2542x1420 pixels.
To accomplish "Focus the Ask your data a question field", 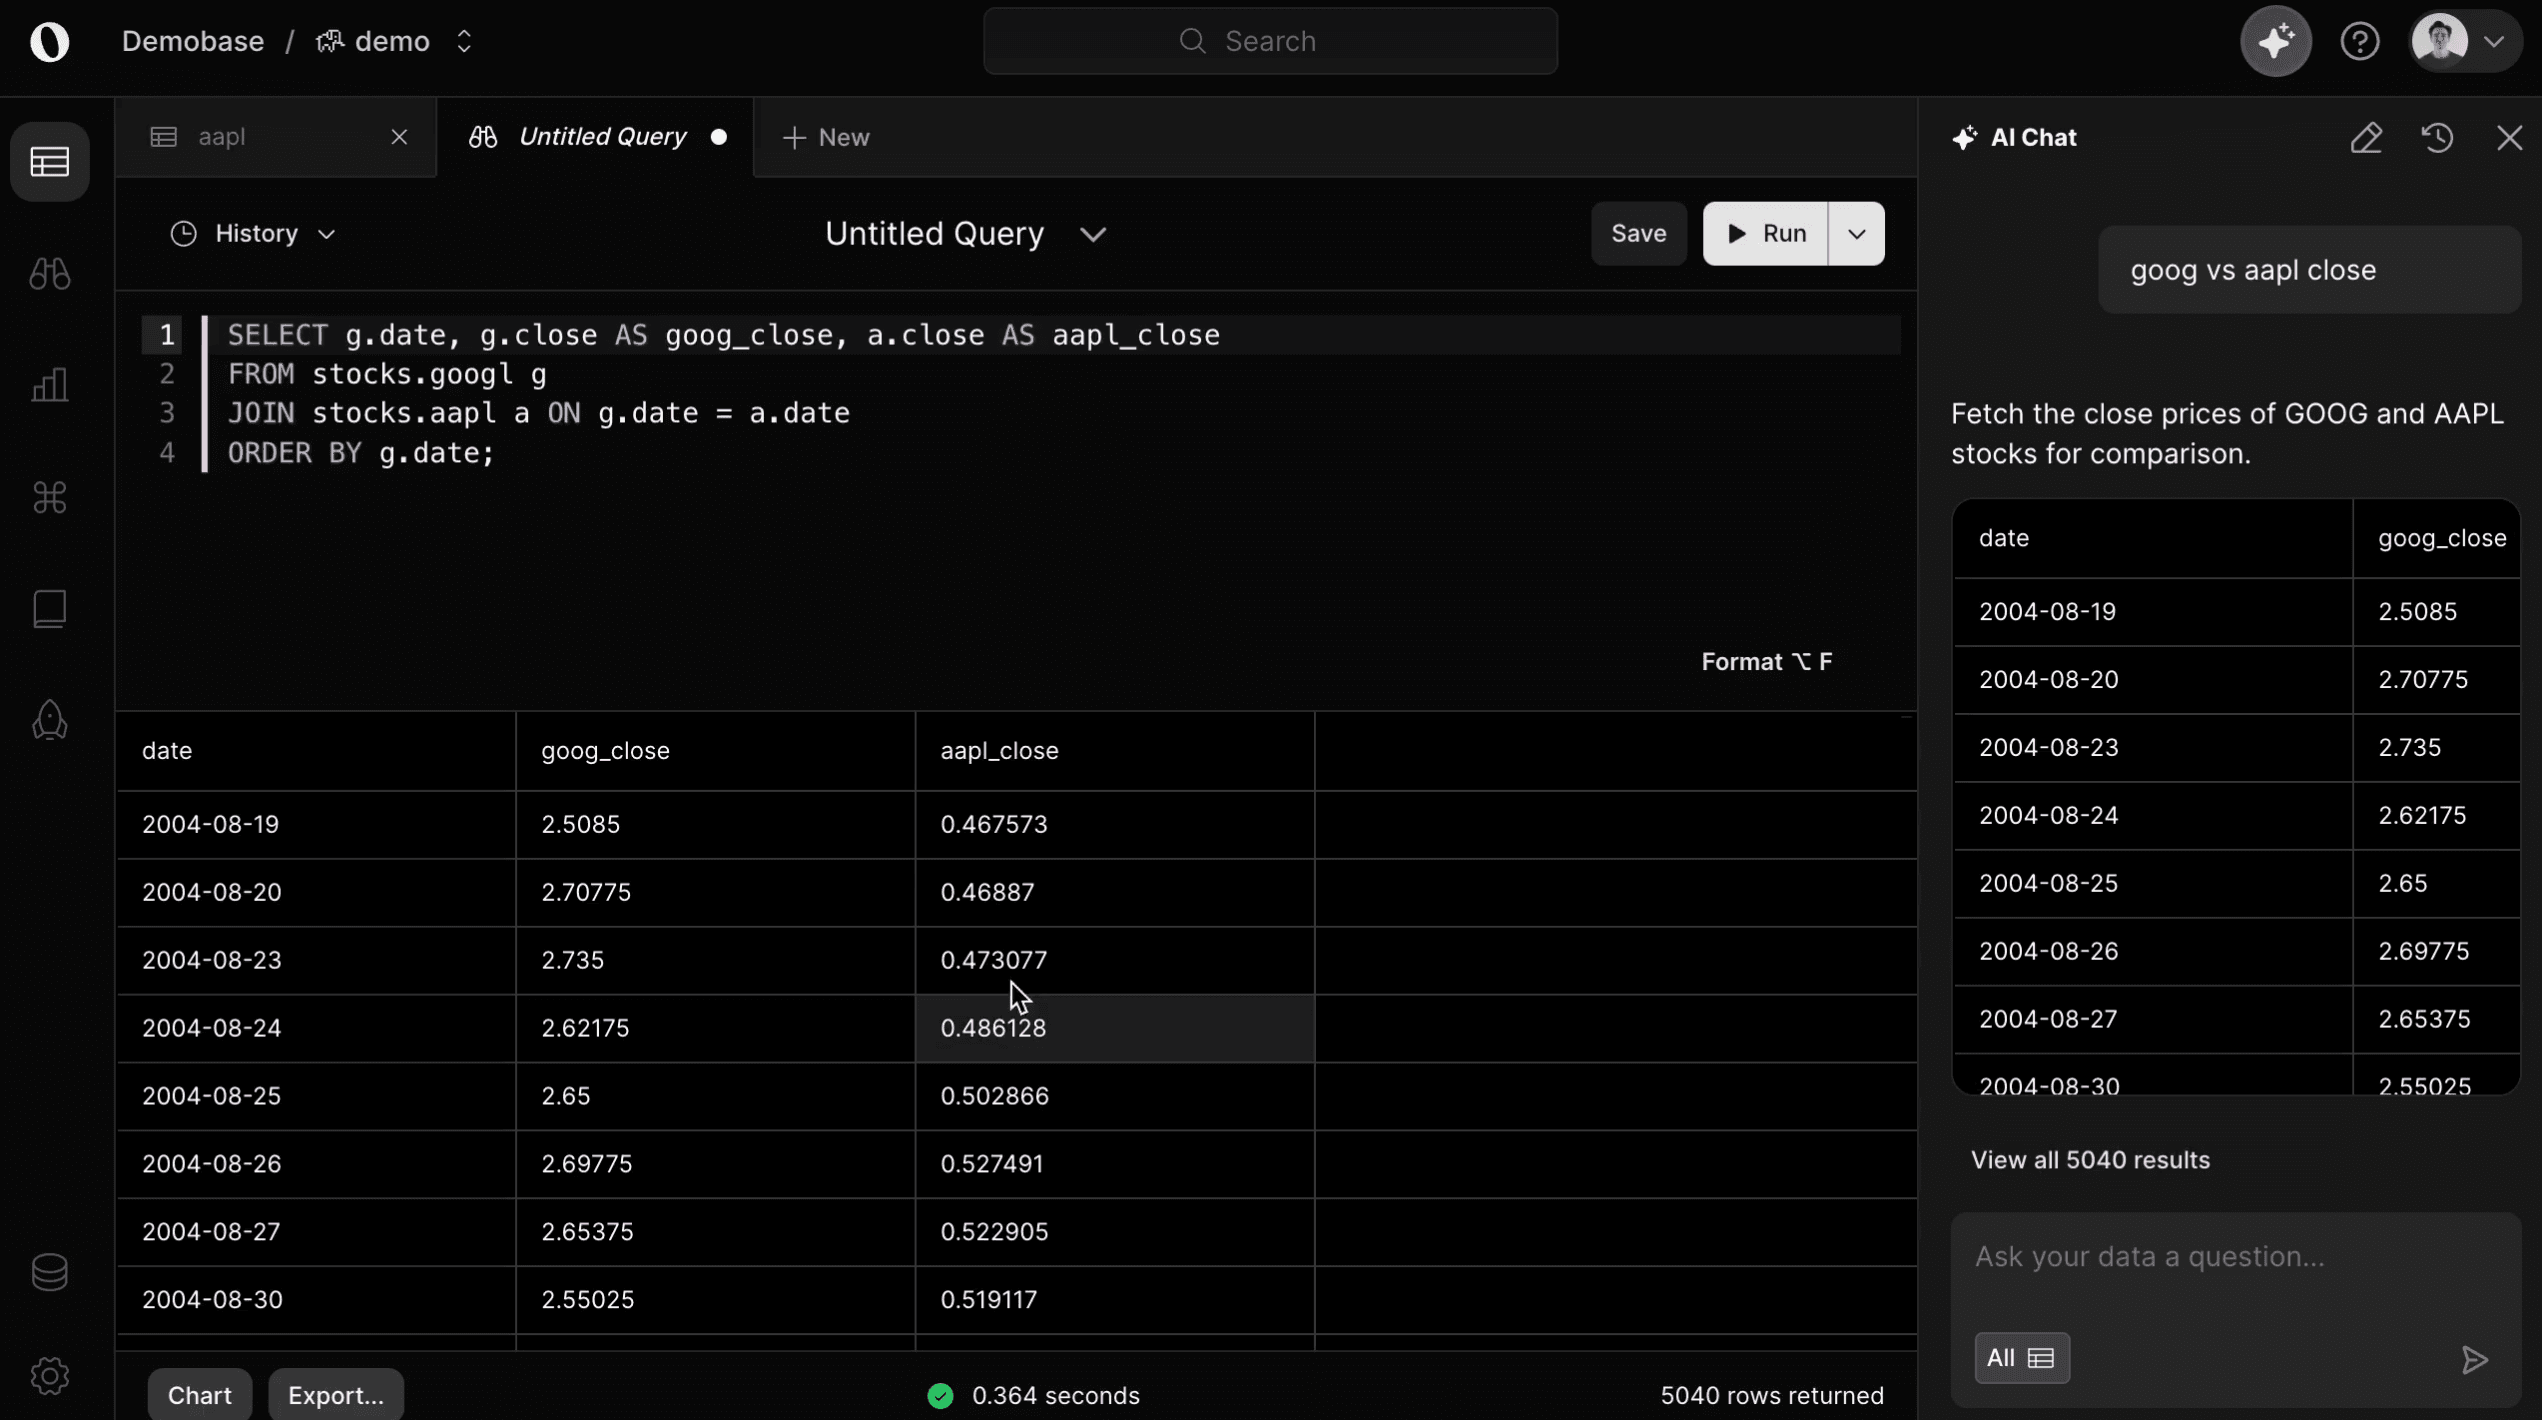I will 2235,1256.
